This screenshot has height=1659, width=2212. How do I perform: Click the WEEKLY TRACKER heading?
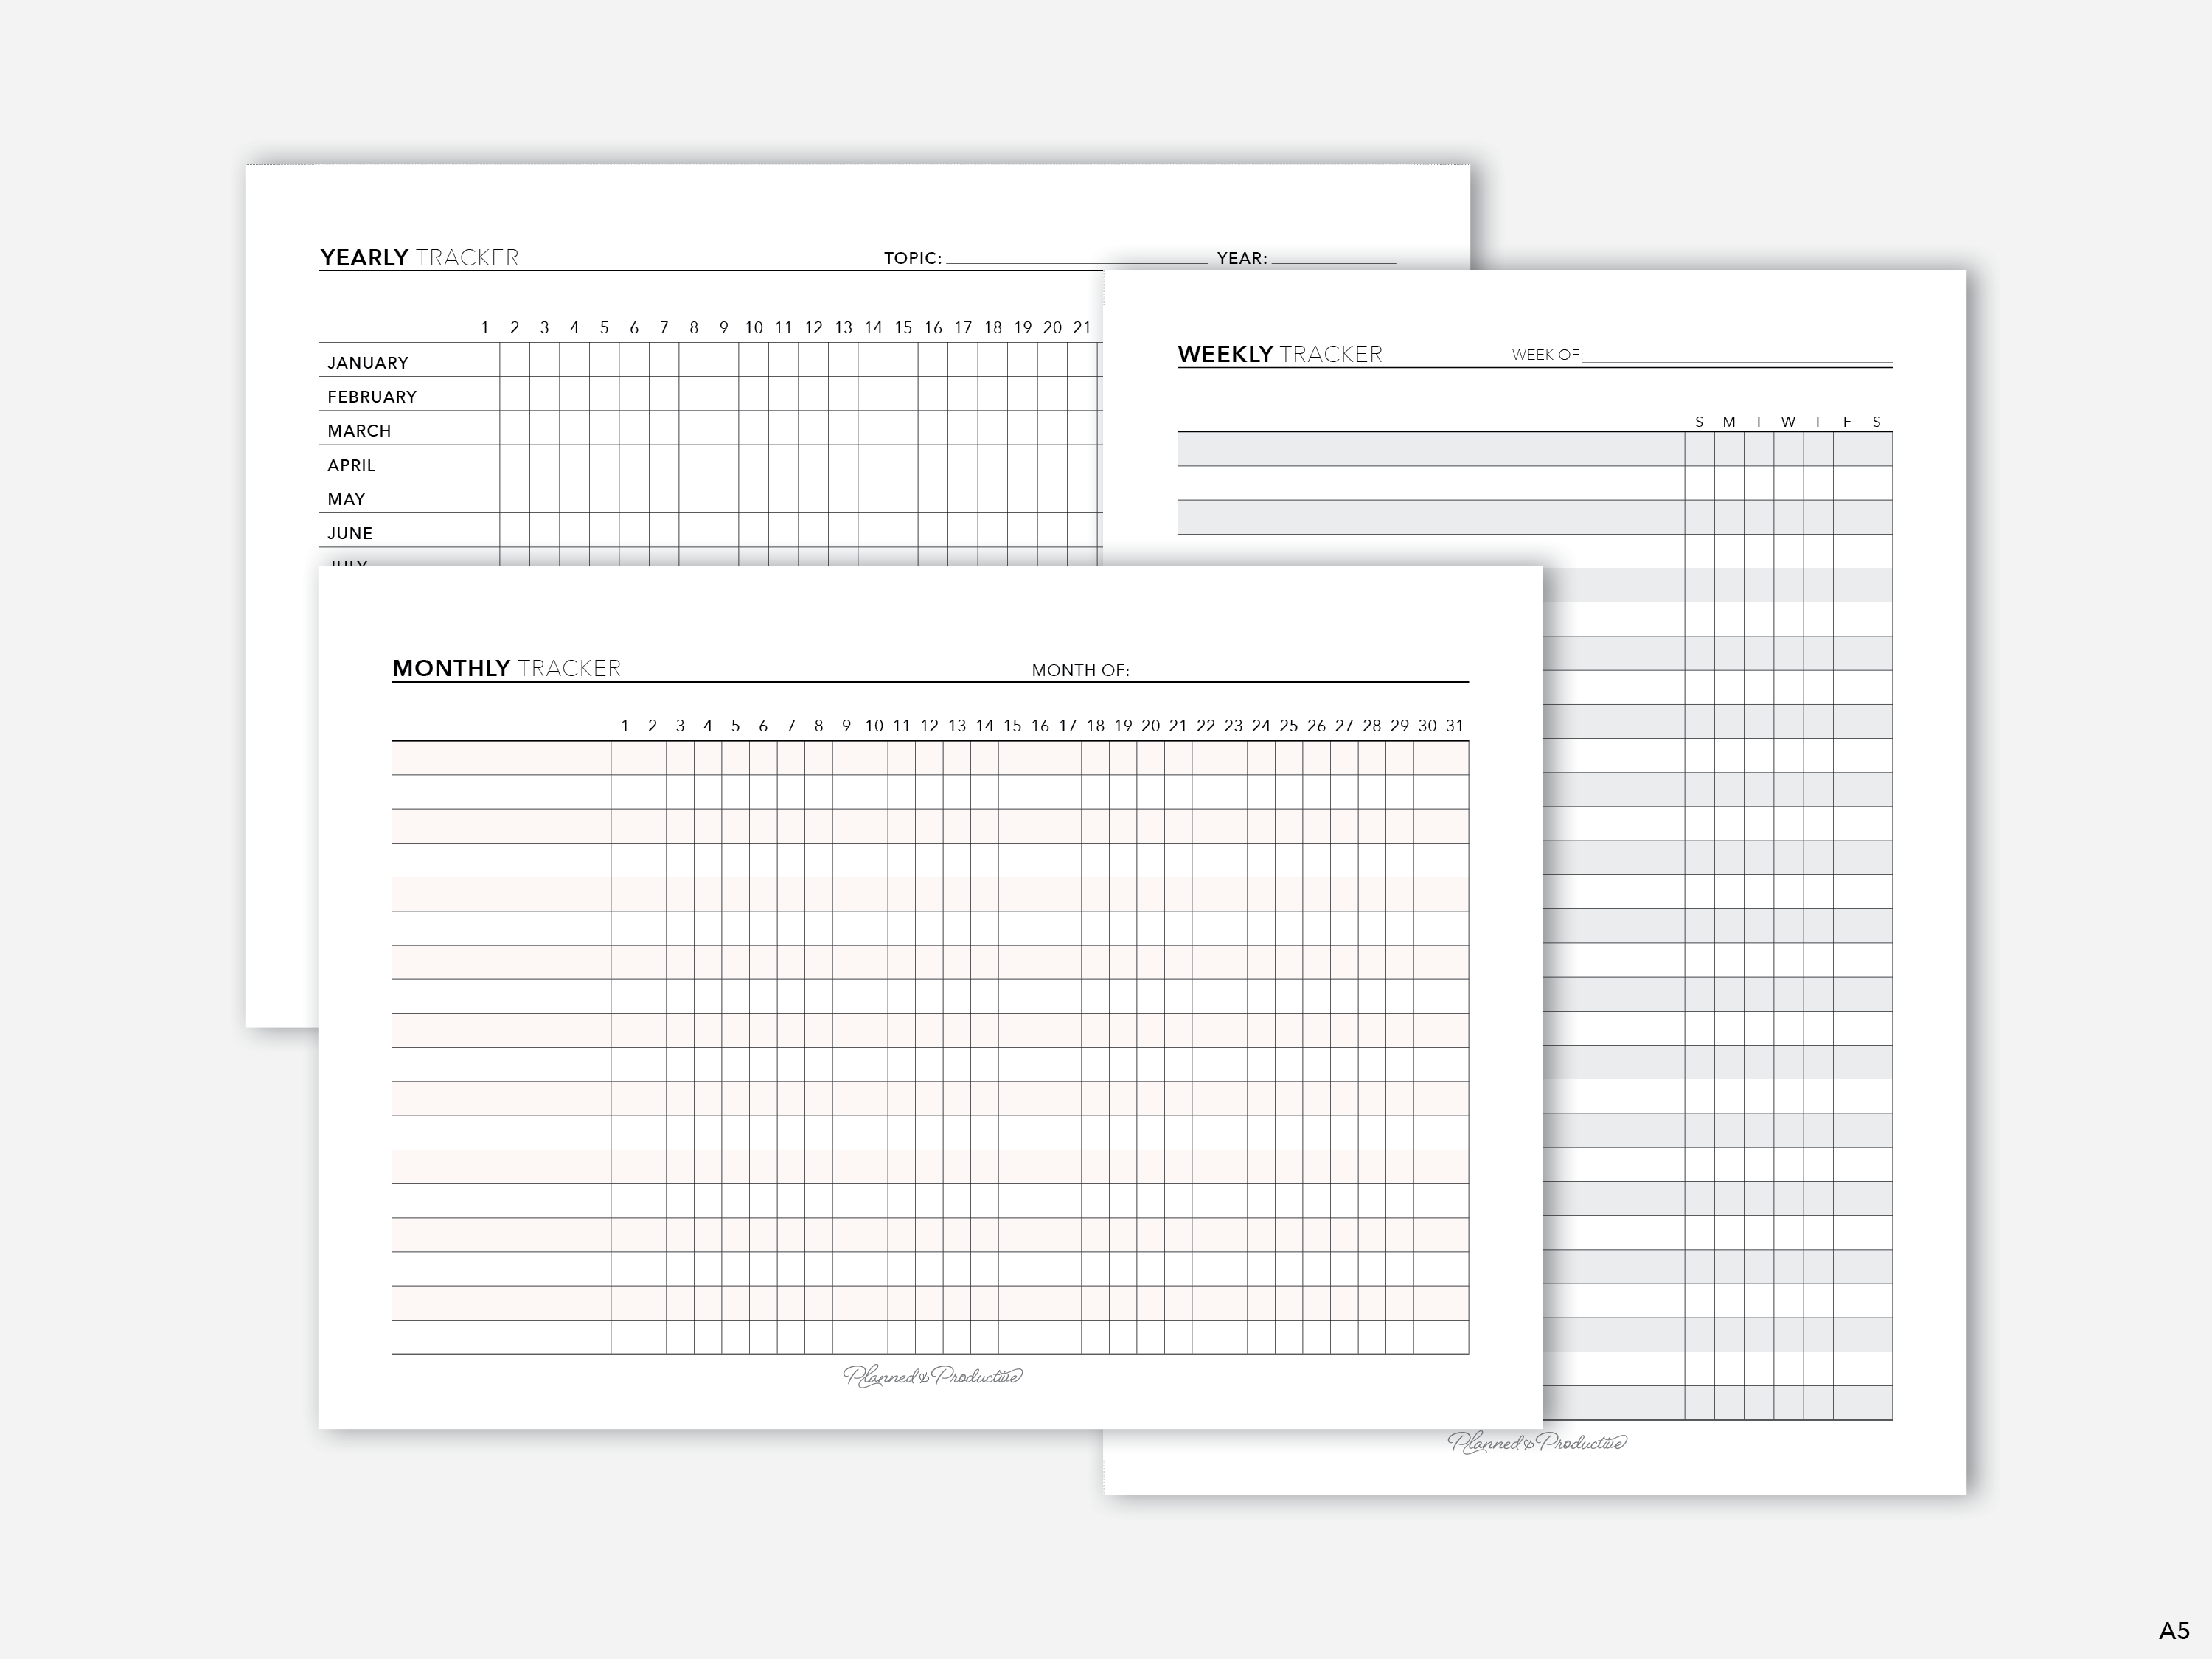tap(1279, 354)
